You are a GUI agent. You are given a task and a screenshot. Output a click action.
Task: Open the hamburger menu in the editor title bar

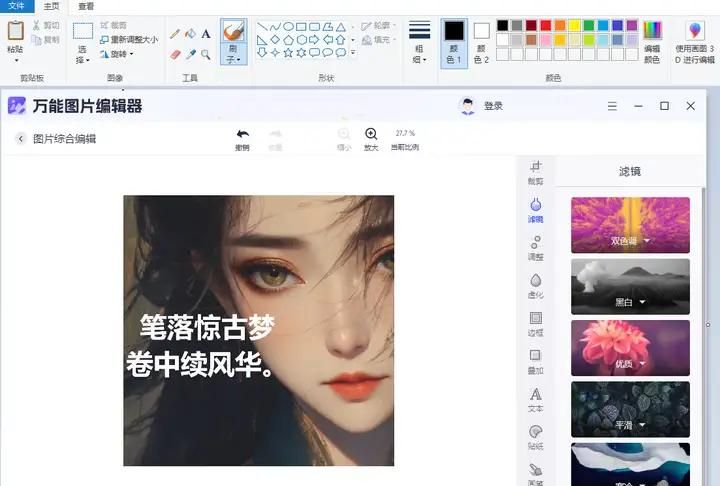point(612,106)
